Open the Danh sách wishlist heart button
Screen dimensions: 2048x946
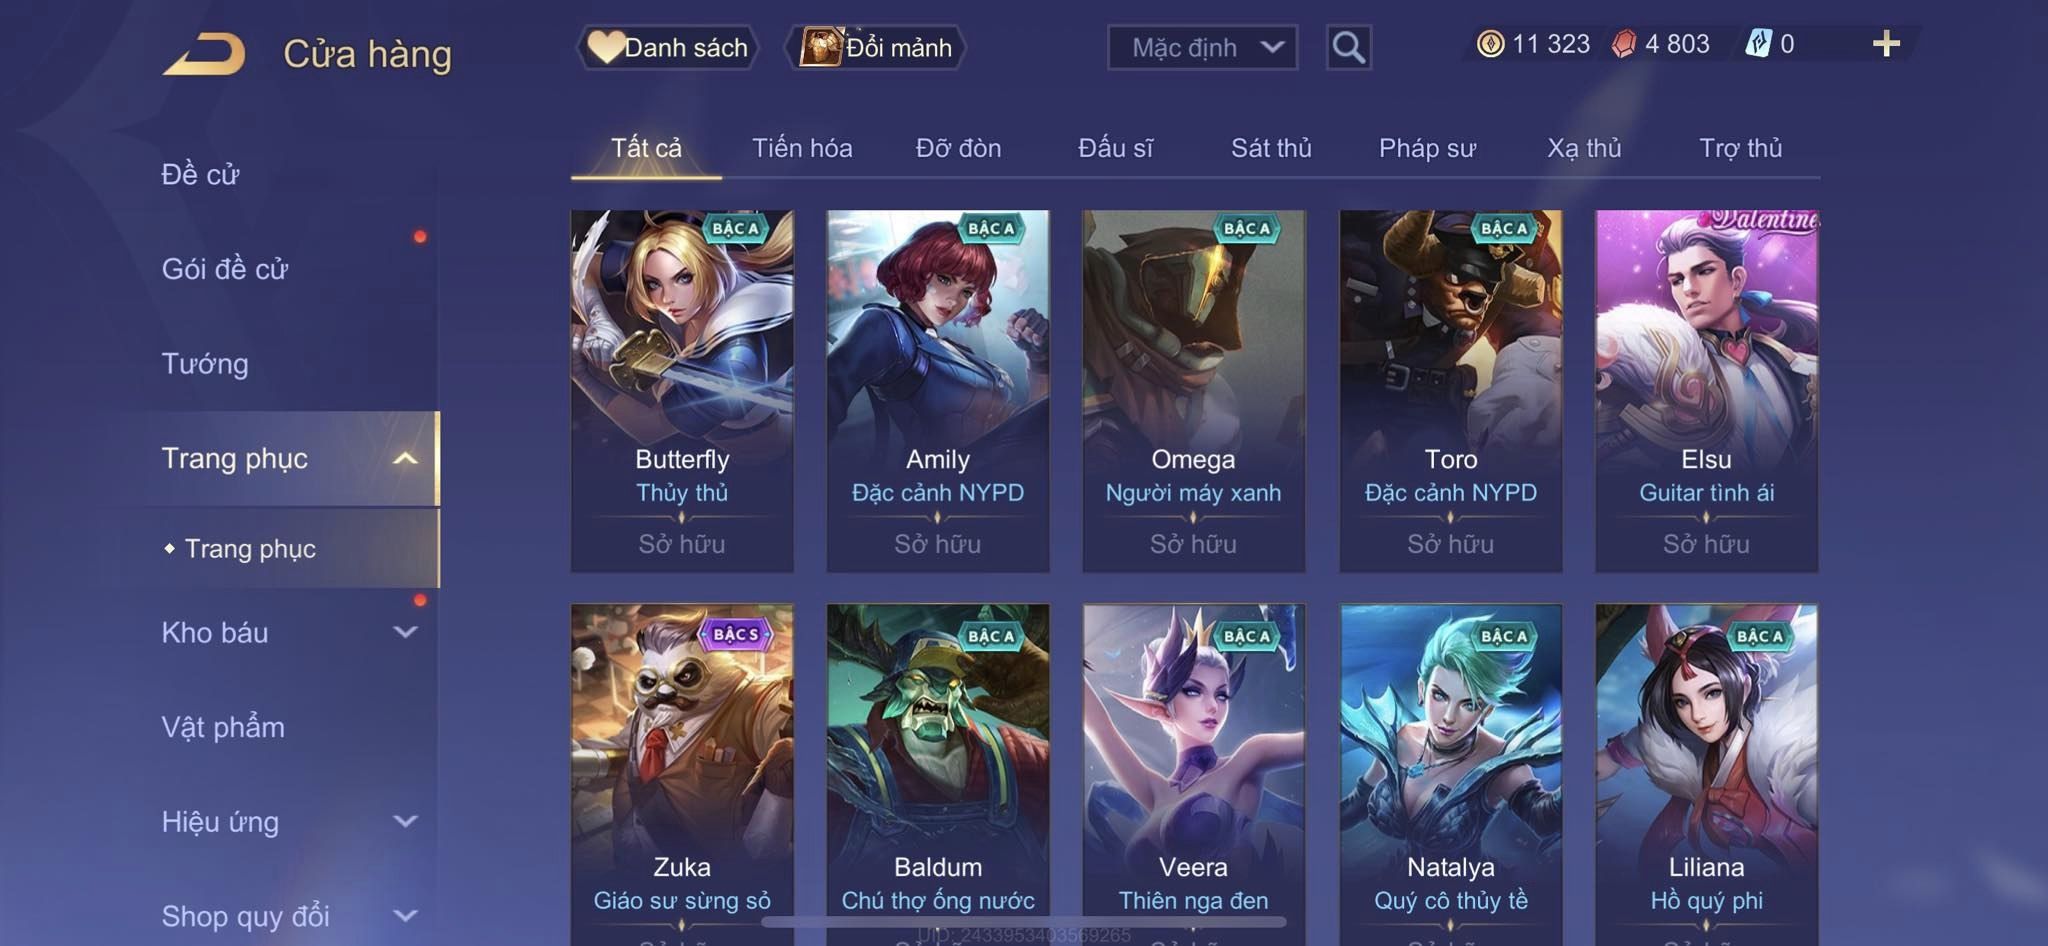[x=667, y=47]
